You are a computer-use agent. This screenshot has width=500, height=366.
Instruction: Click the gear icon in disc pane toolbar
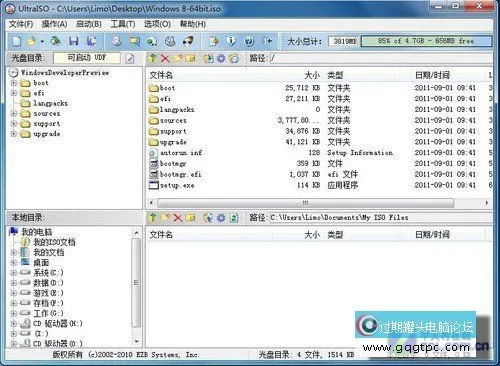[221, 59]
